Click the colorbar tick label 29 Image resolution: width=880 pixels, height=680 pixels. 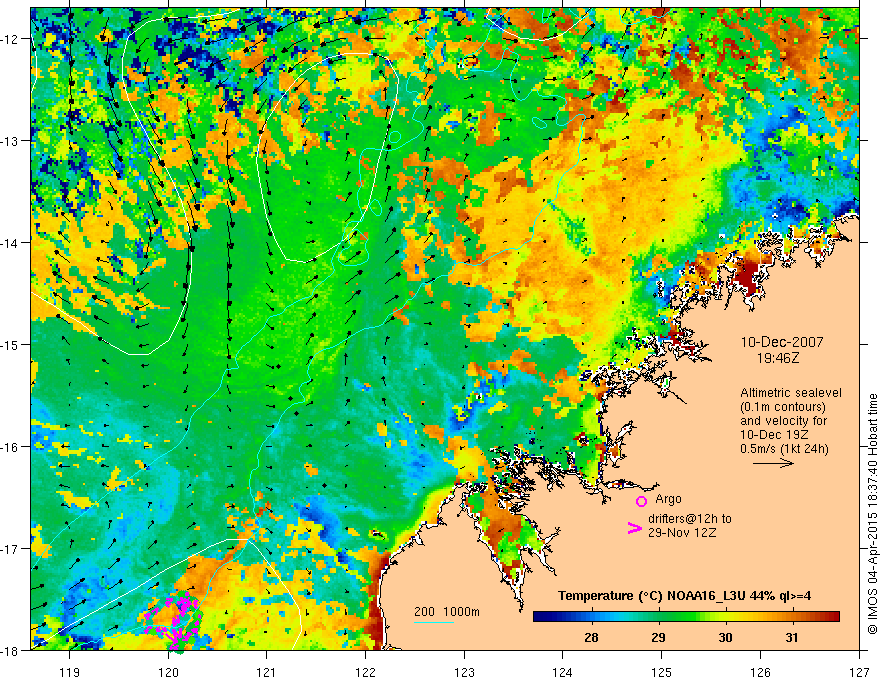click(x=658, y=637)
